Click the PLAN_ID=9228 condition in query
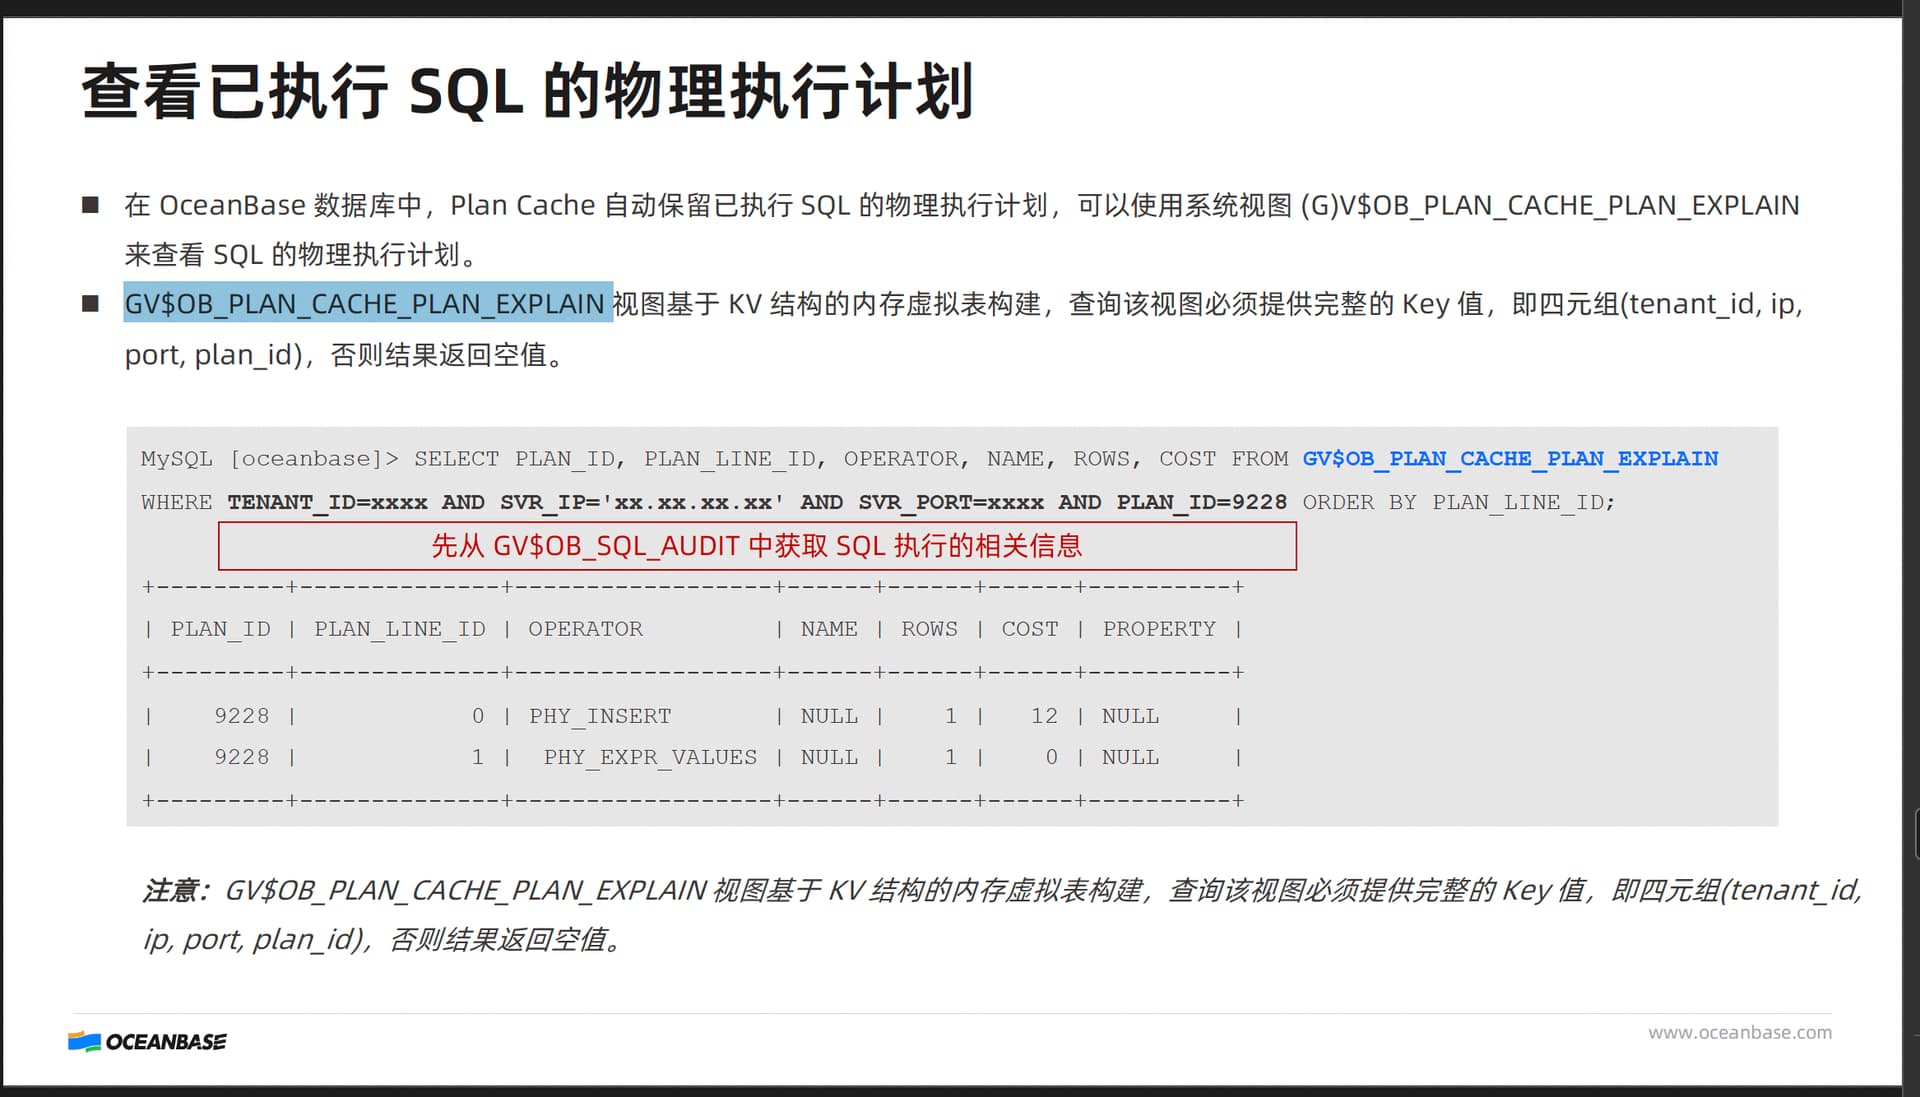The image size is (1920, 1097). pyautogui.click(x=1202, y=502)
